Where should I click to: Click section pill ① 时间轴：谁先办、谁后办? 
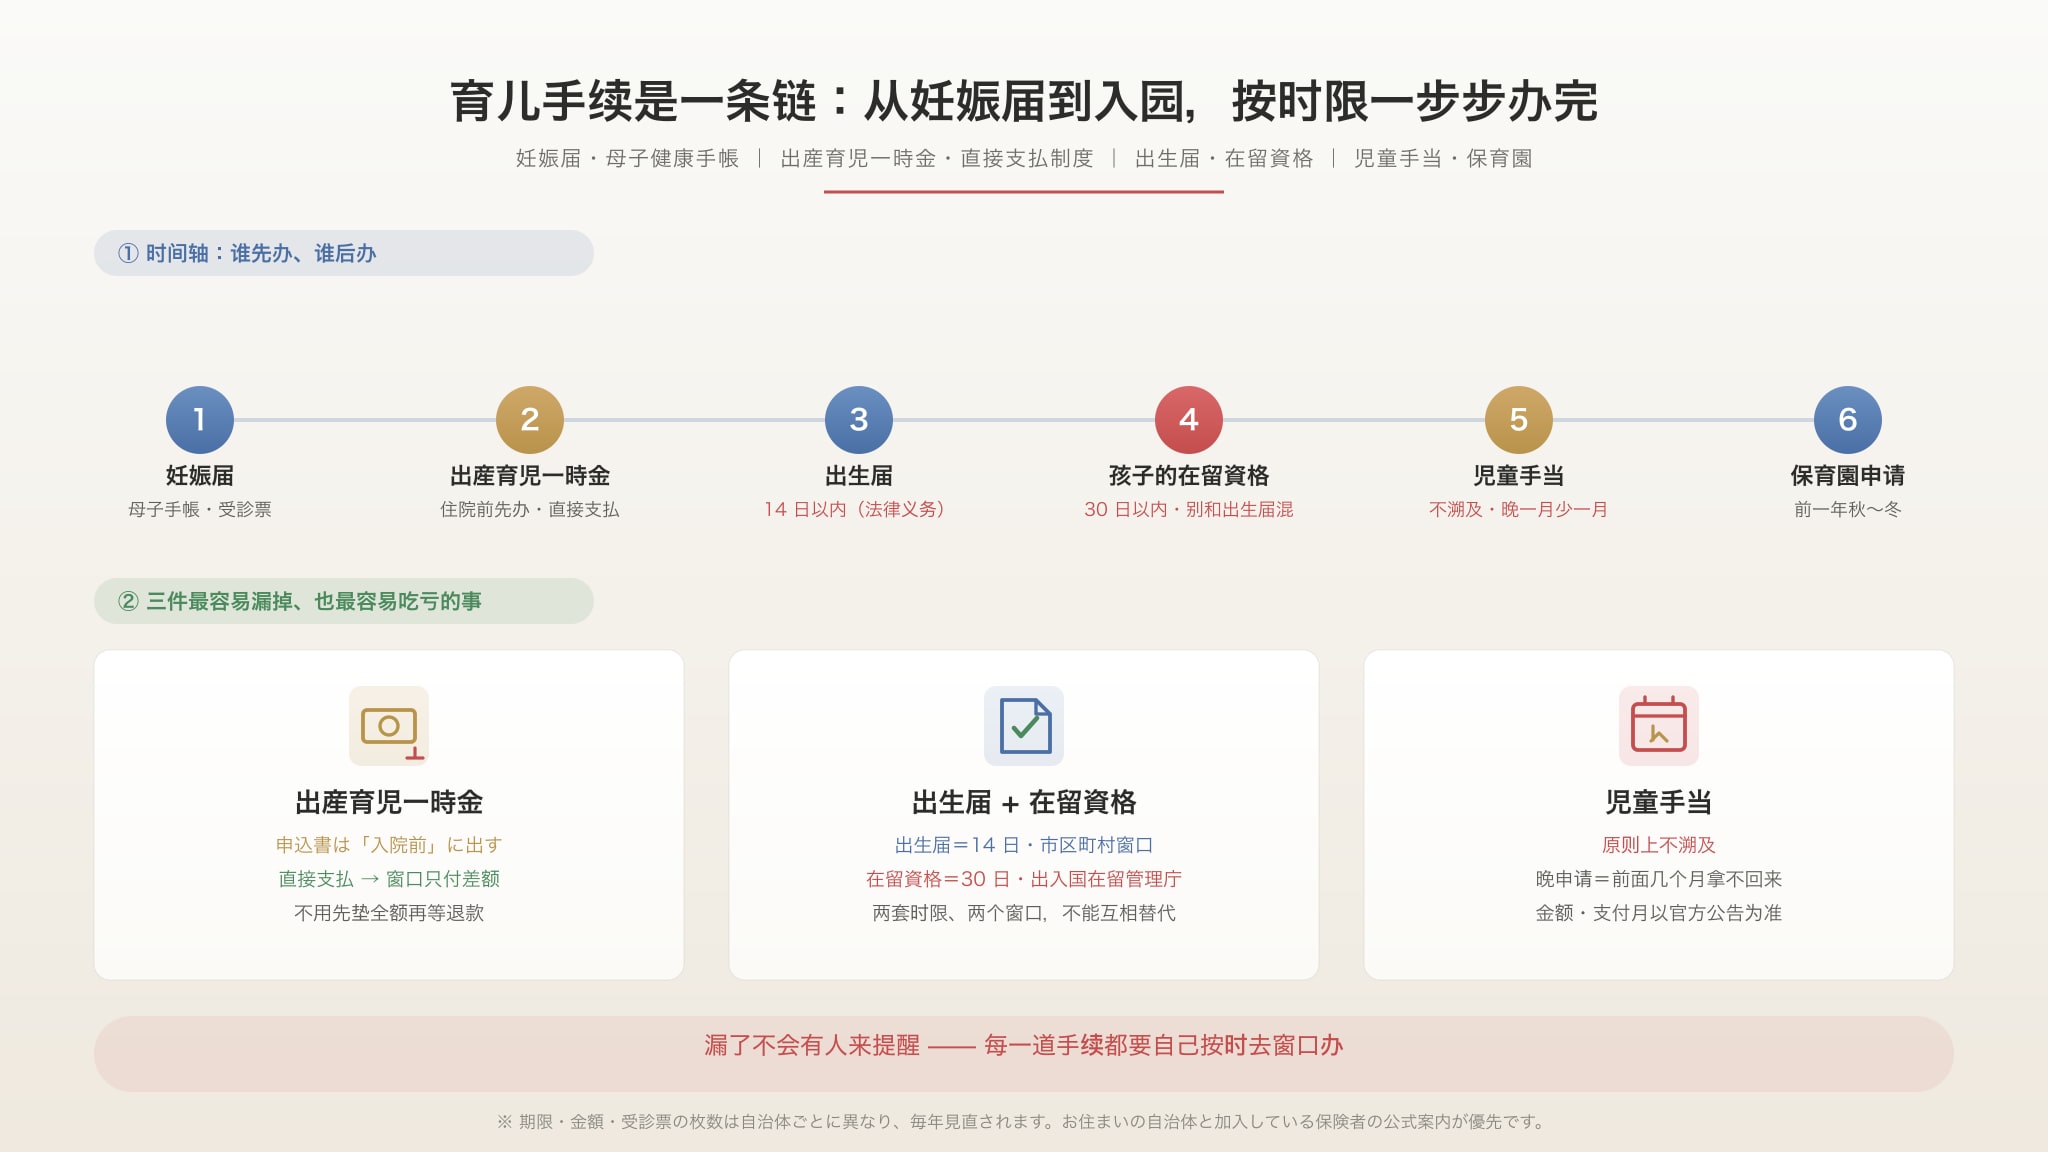click(x=344, y=253)
